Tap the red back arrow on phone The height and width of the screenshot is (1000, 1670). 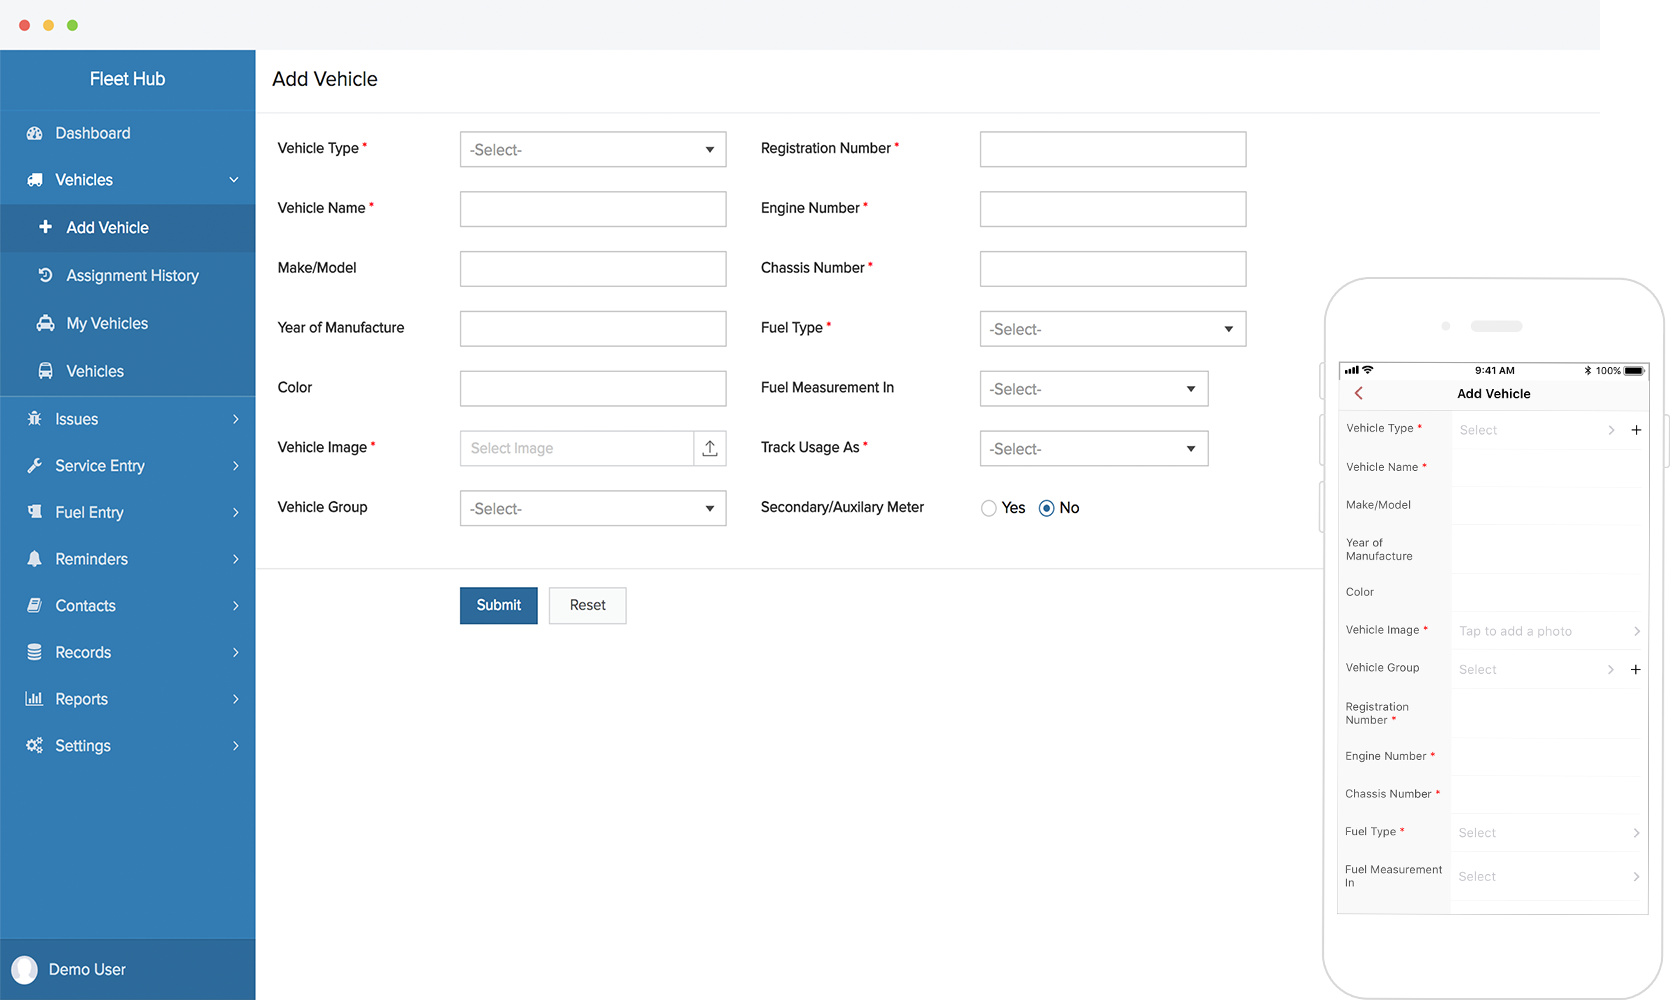[1359, 394]
